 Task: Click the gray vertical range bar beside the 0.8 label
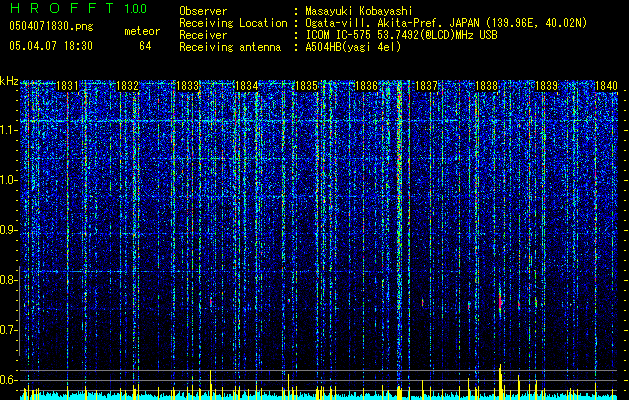[x=19, y=311]
